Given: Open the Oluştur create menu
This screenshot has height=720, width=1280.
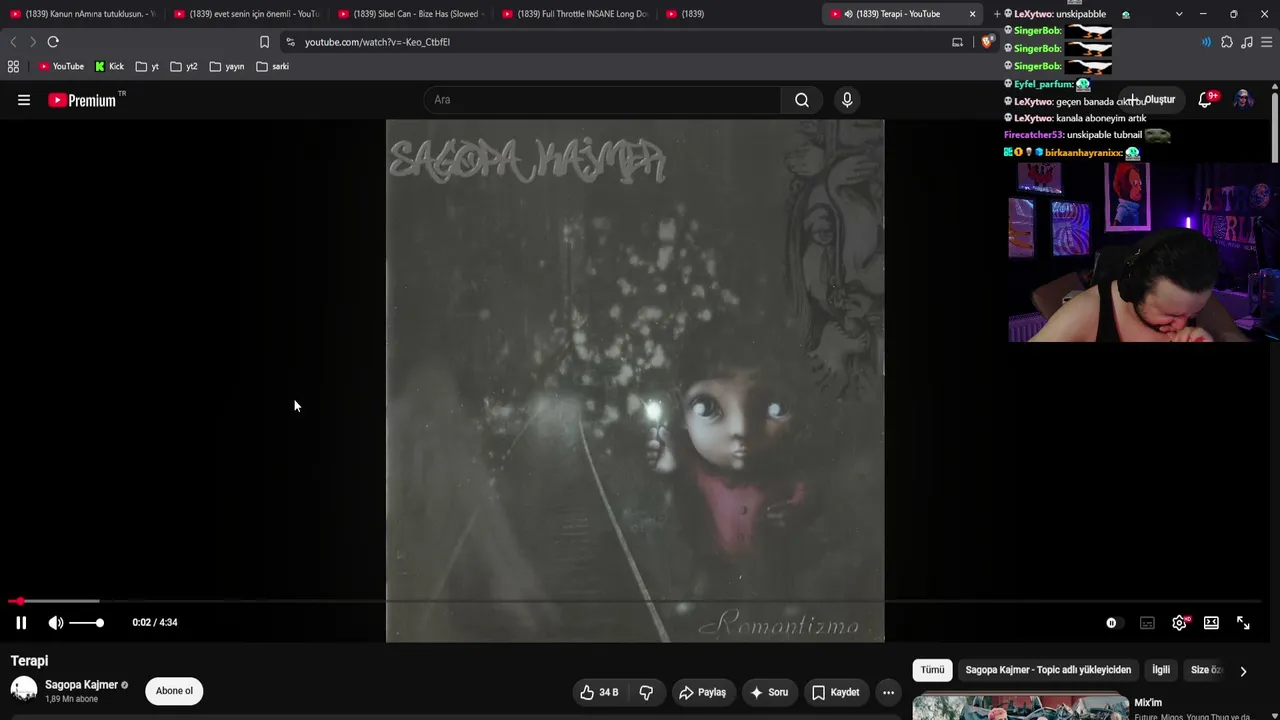Looking at the screenshot, I should tap(1152, 100).
